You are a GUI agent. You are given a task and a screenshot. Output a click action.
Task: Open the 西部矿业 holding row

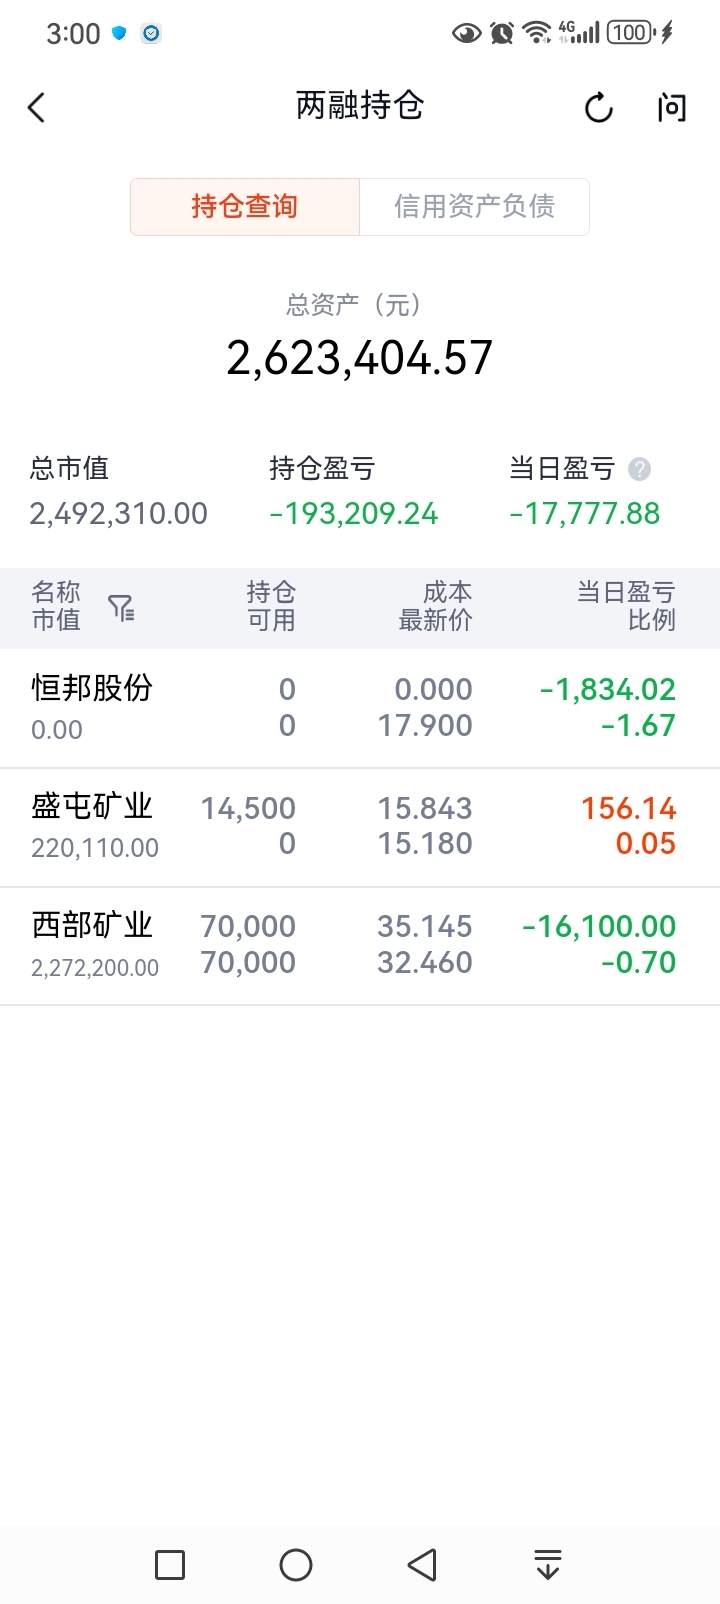tap(360, 945)
